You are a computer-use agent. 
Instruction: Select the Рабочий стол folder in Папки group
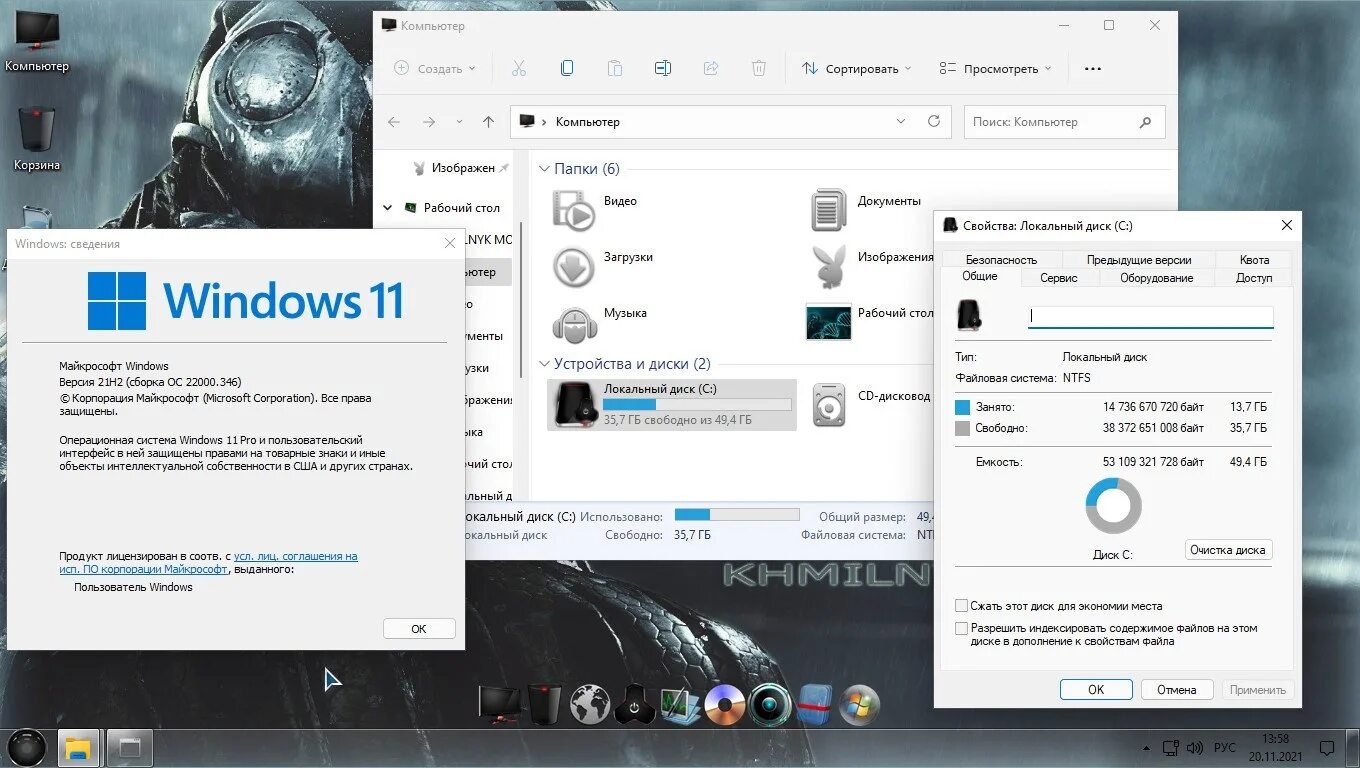pos(870,322)
